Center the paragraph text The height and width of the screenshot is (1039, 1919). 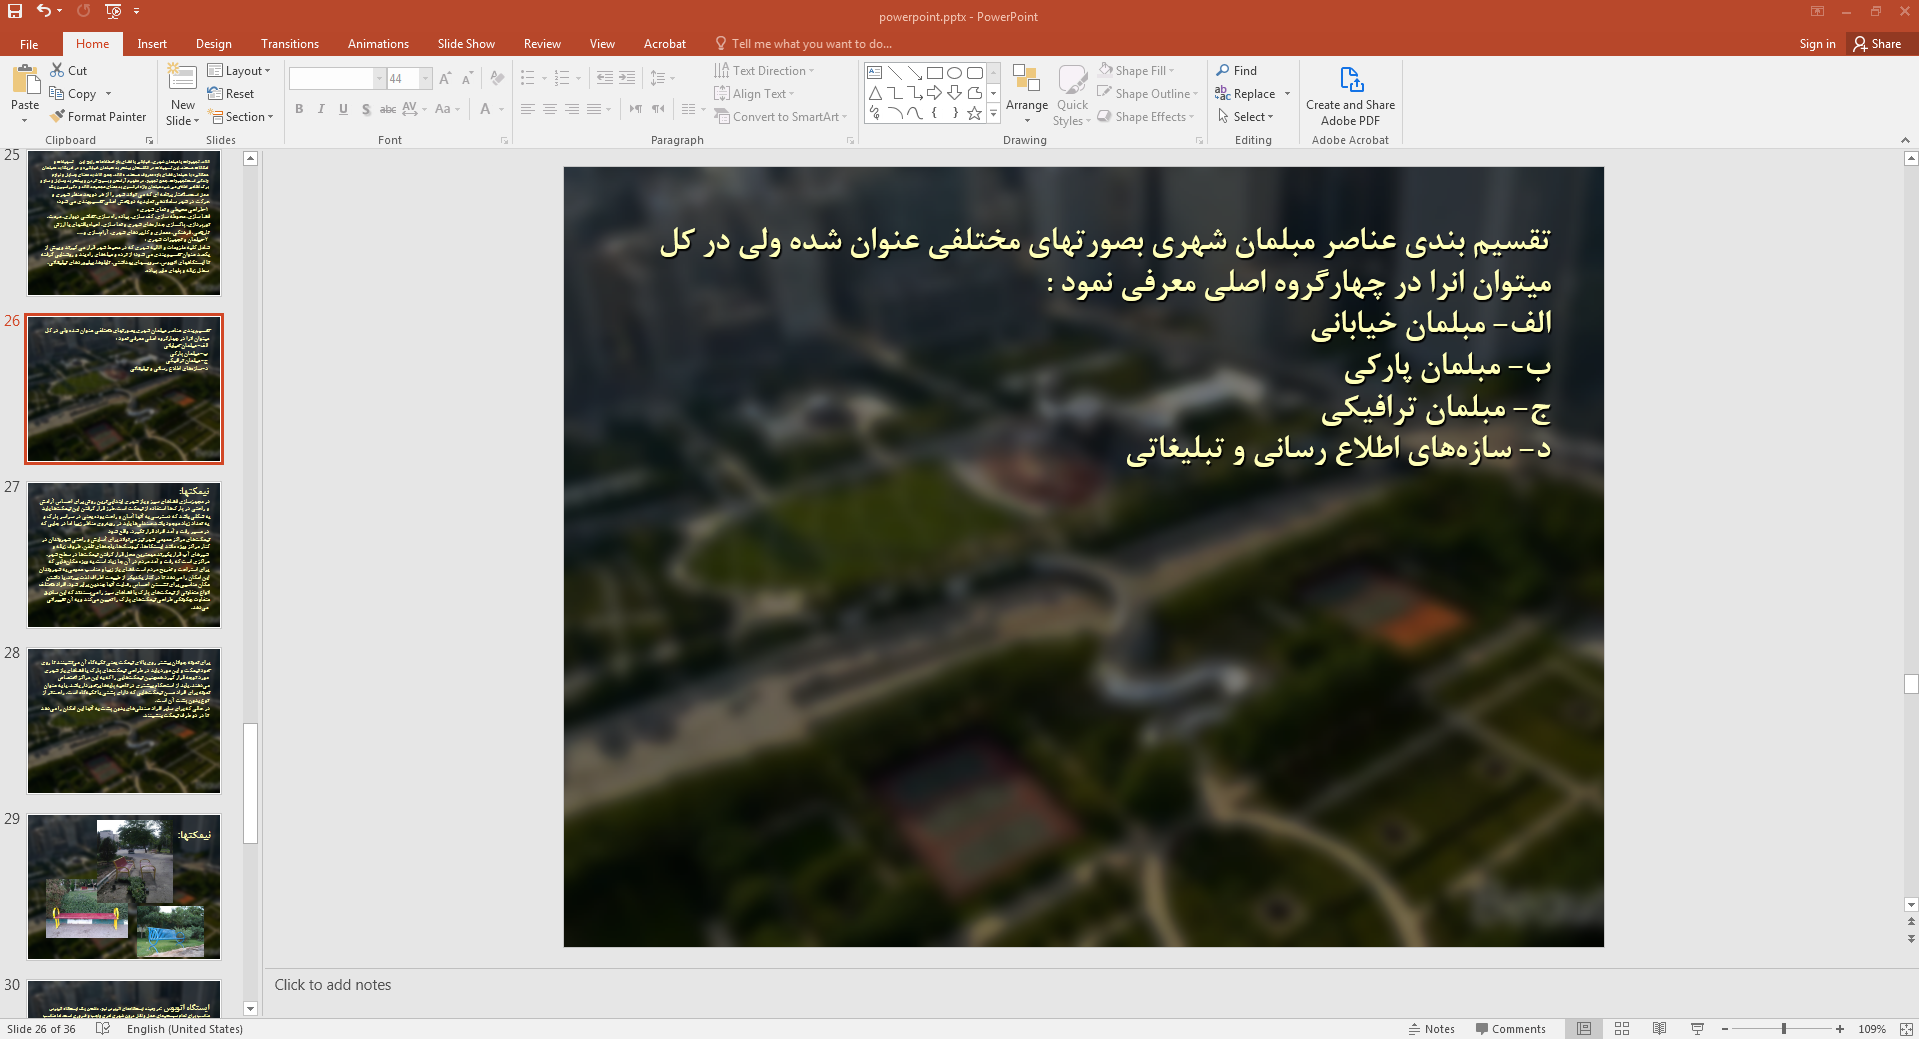pyautogui.click(x=550, y=109)
